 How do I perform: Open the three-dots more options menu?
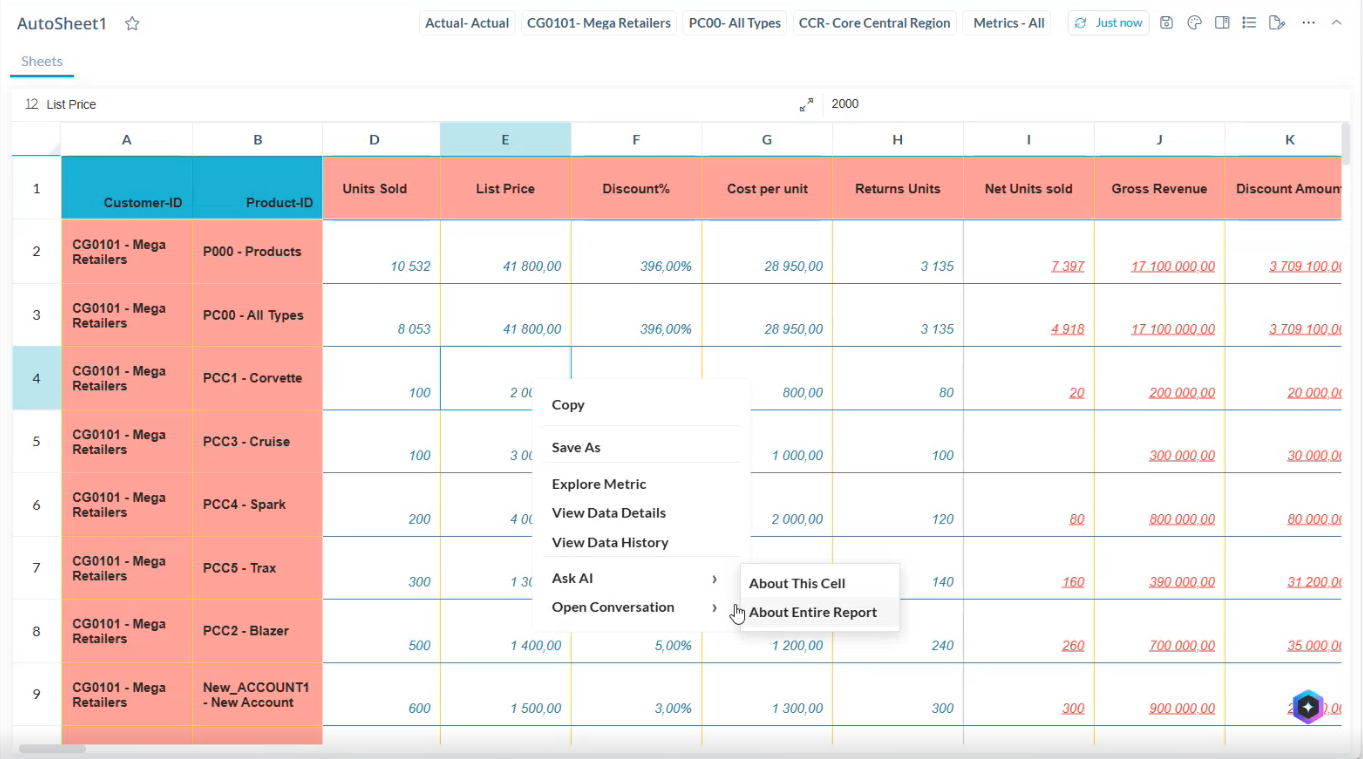[x=1308, y=23]
